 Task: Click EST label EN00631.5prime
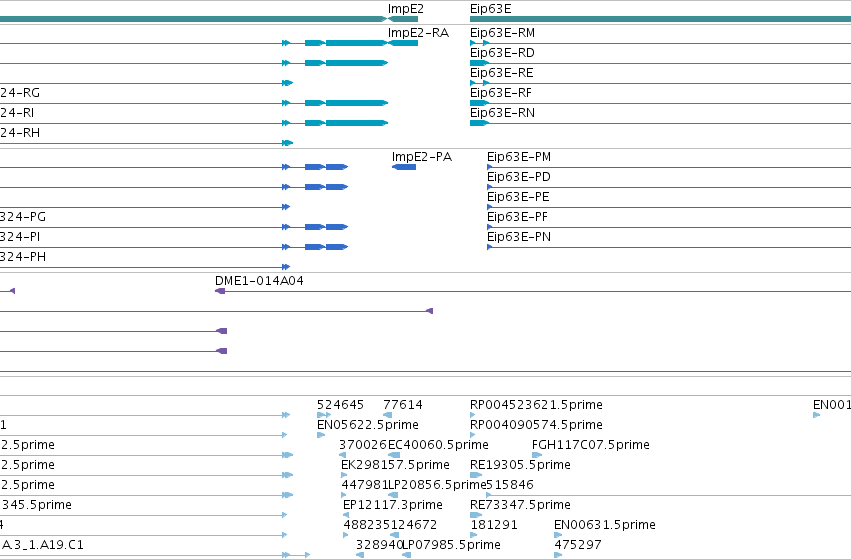(605, 525)
